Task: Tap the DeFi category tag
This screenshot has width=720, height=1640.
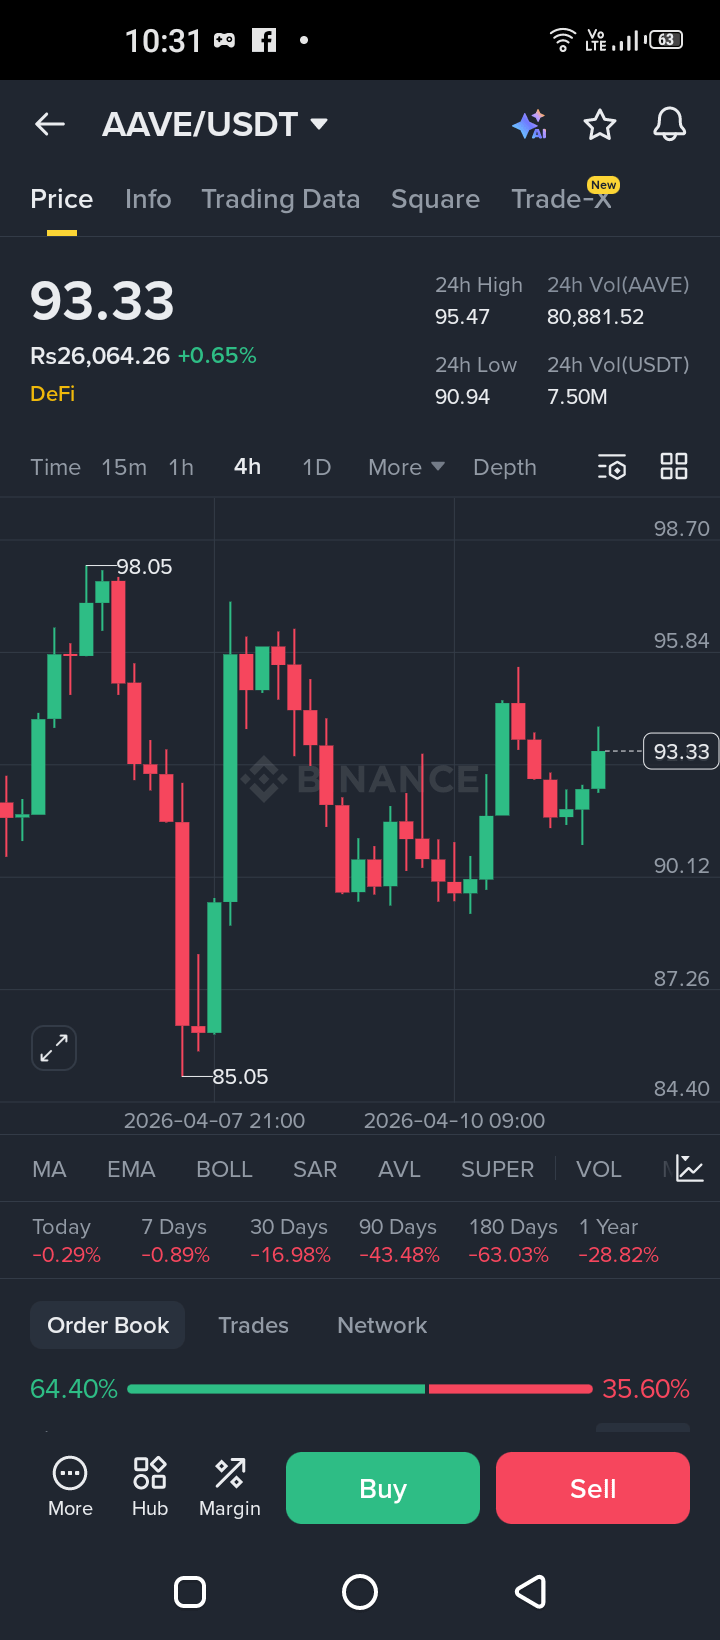Action: tap(53, 394)
